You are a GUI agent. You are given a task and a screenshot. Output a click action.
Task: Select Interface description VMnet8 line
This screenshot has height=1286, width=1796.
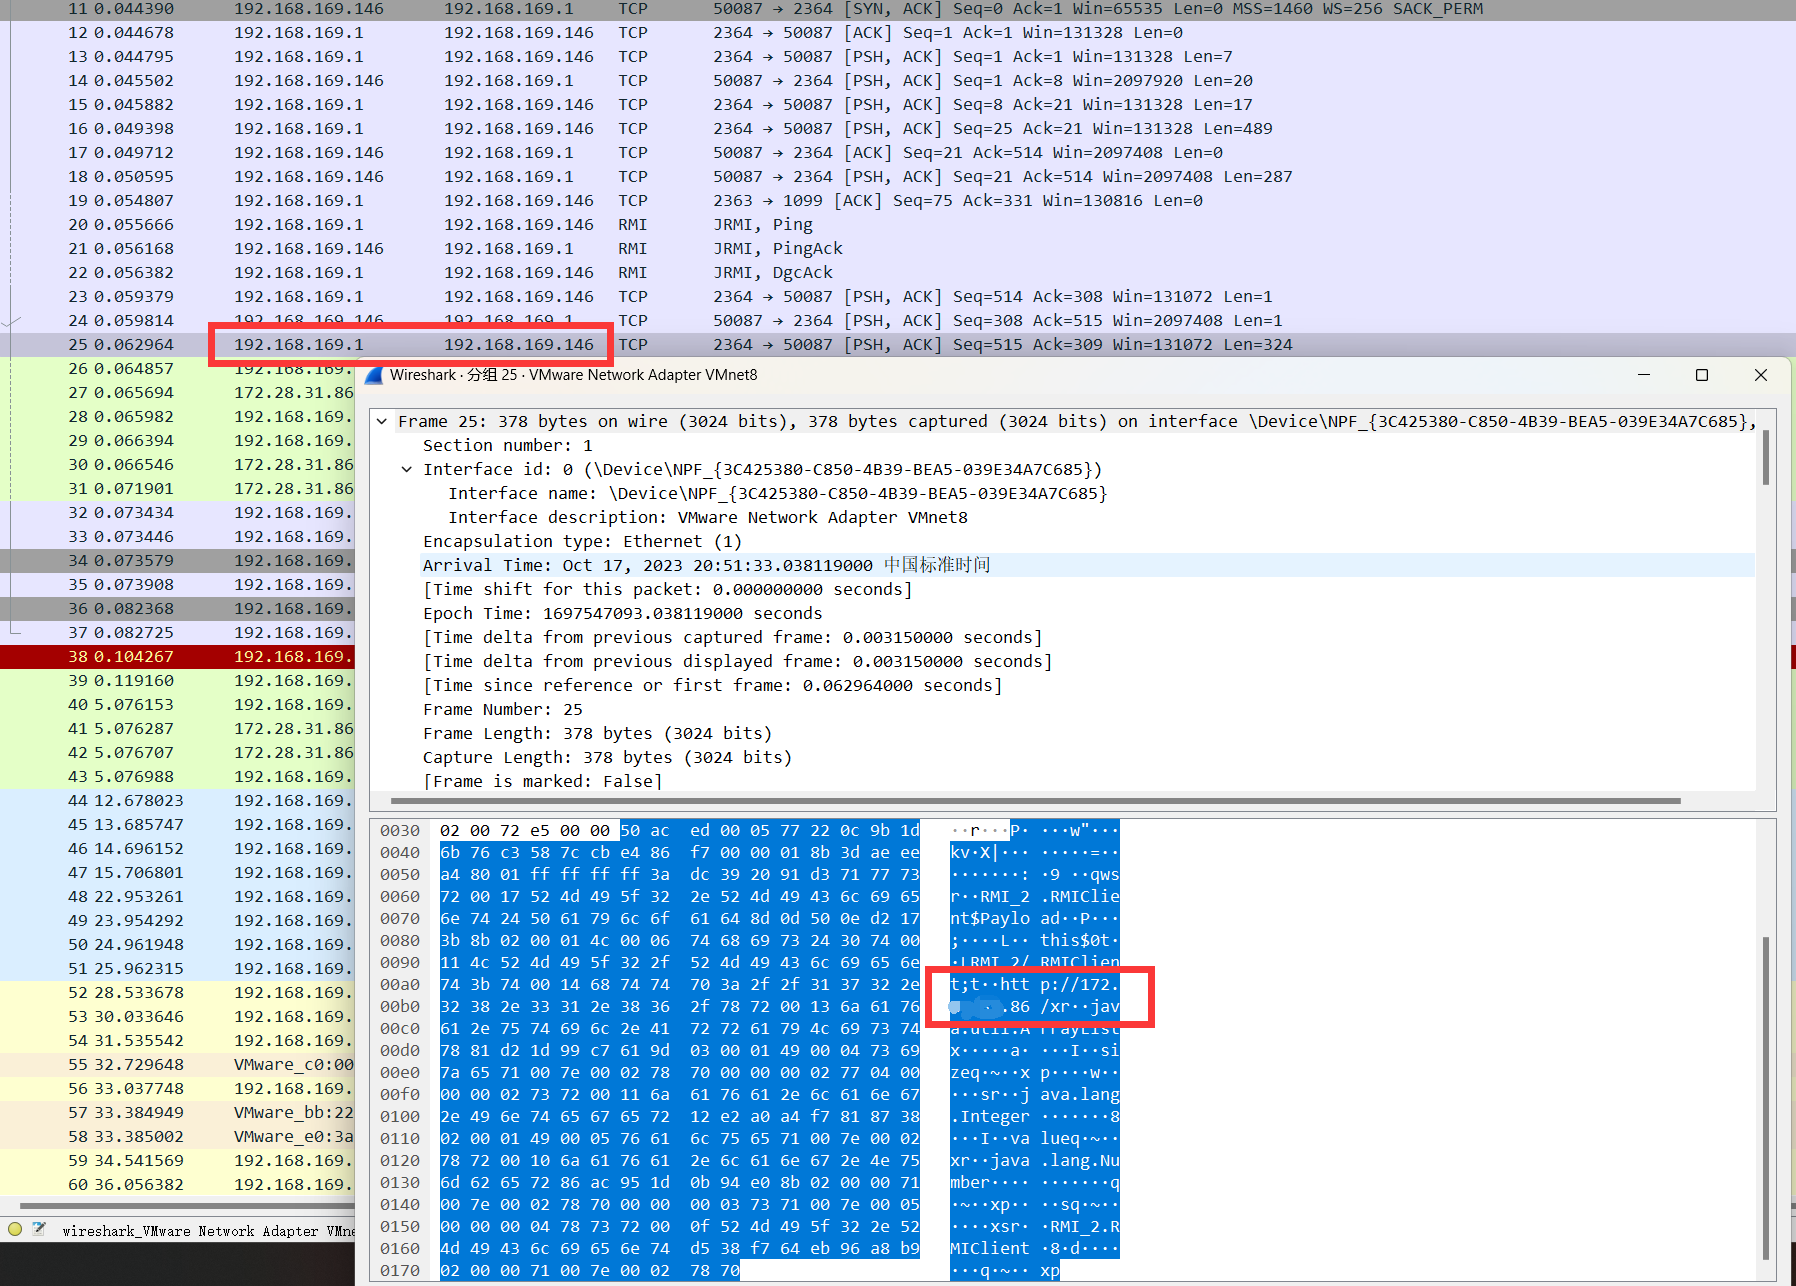tap(708, 518)
